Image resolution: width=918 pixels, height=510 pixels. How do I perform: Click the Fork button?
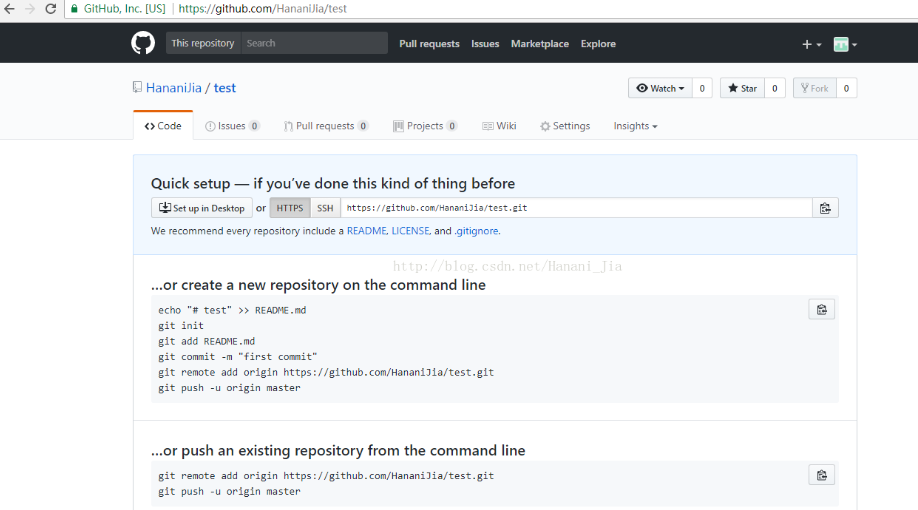(x=815, y=88)
